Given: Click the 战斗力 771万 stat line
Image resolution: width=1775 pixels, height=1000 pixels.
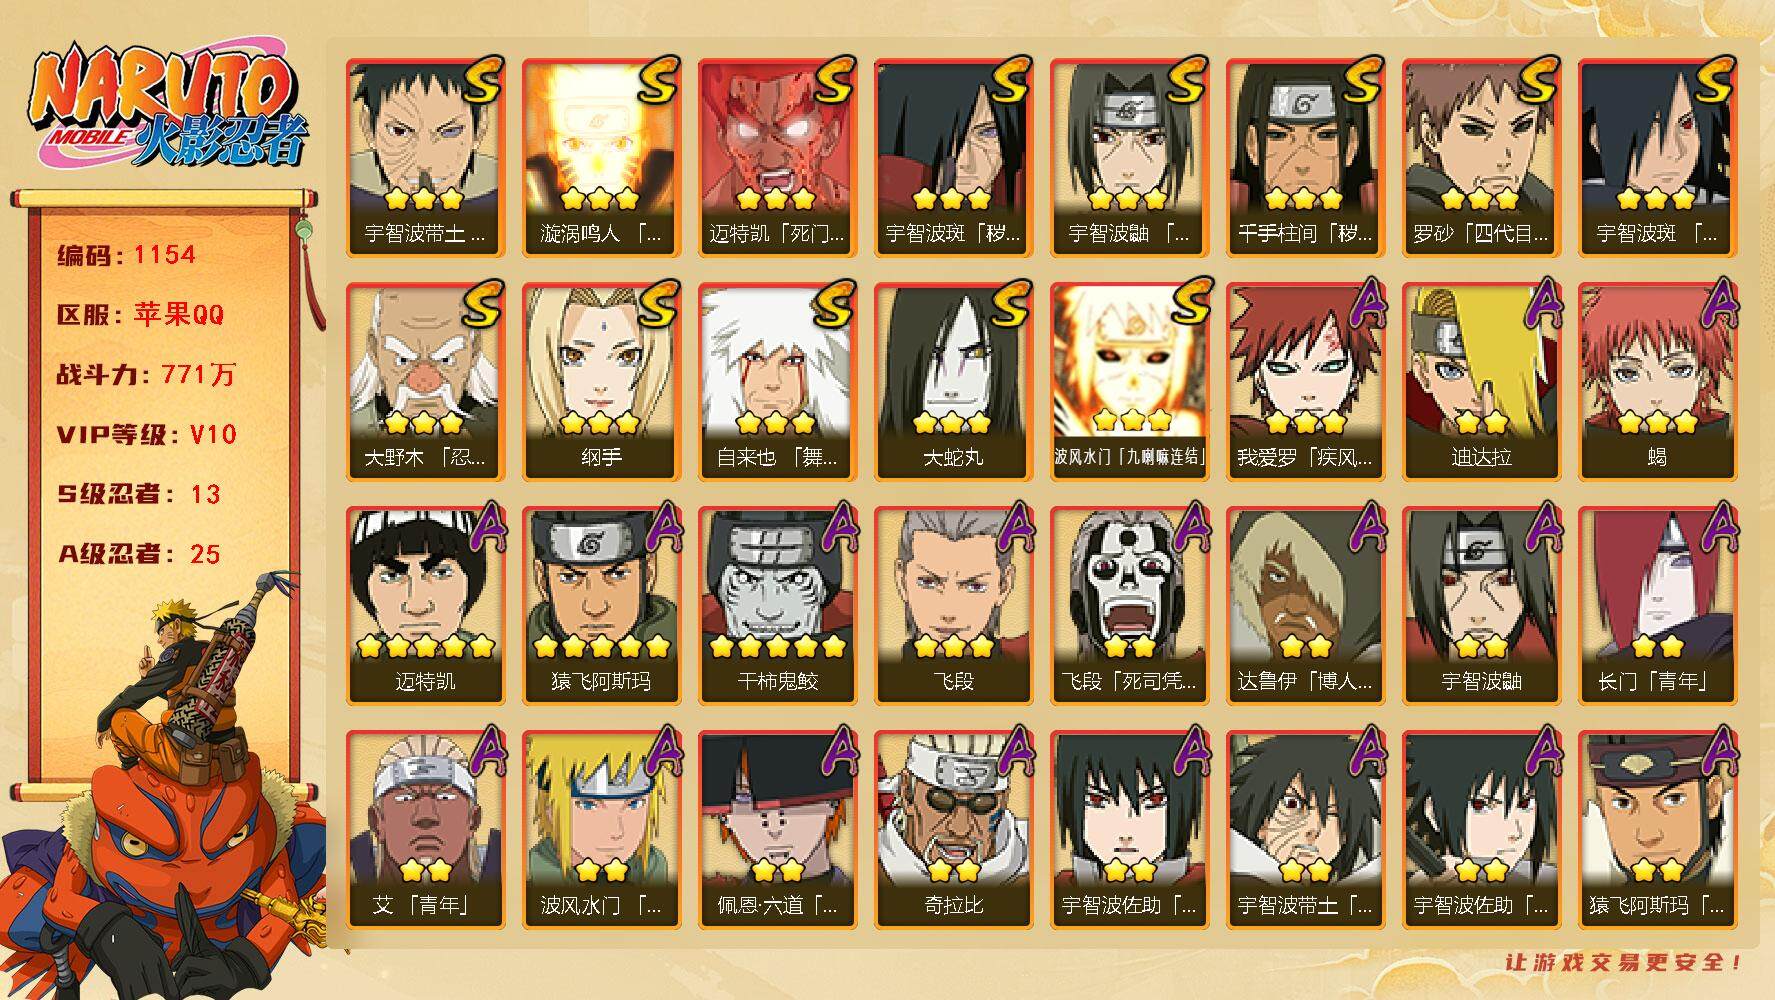Looking at the screenshot, I should click(147, 375).
